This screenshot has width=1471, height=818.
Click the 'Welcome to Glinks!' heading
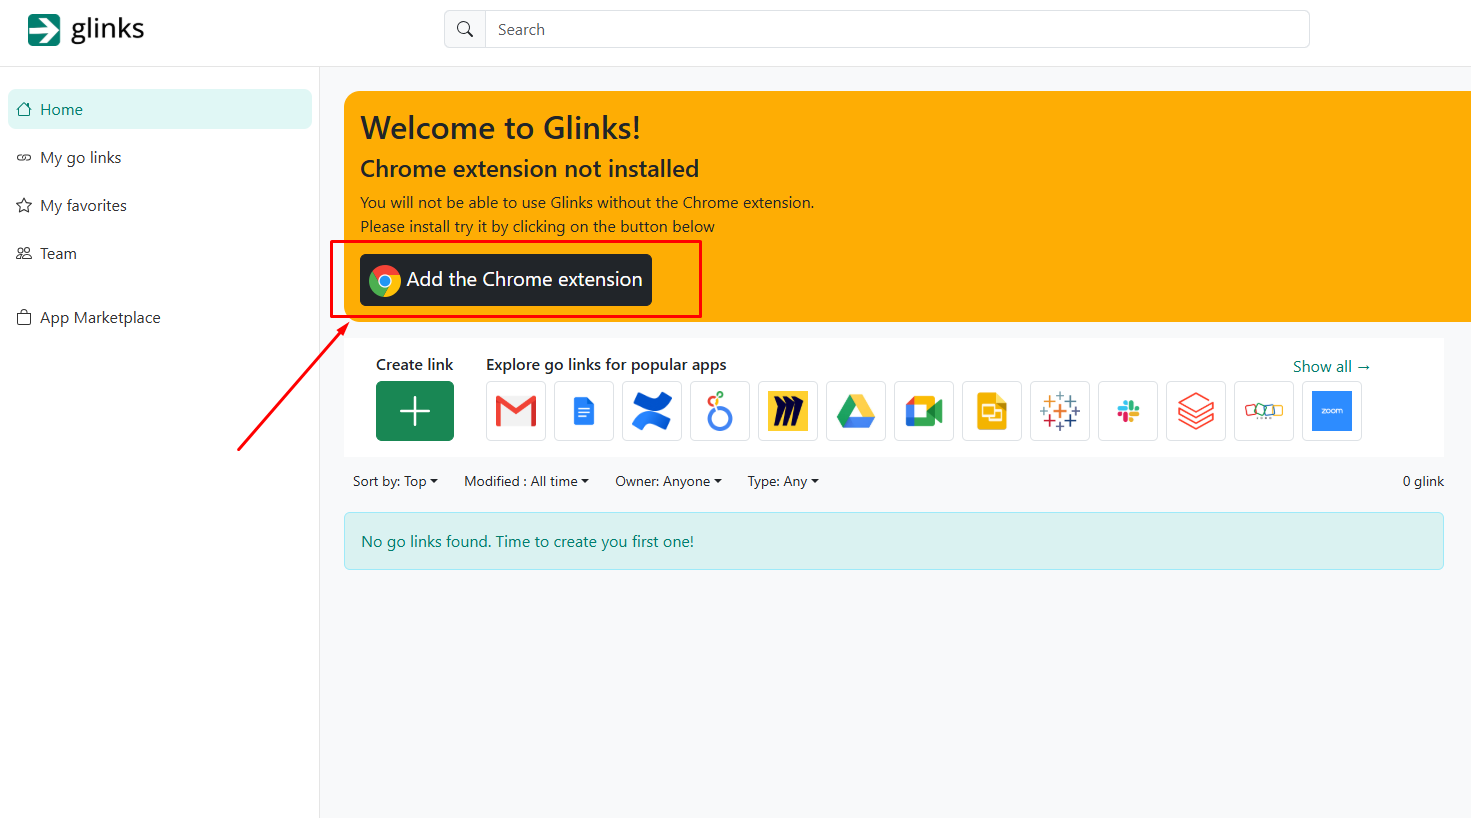pyautogui.click(x=500, y=128)
